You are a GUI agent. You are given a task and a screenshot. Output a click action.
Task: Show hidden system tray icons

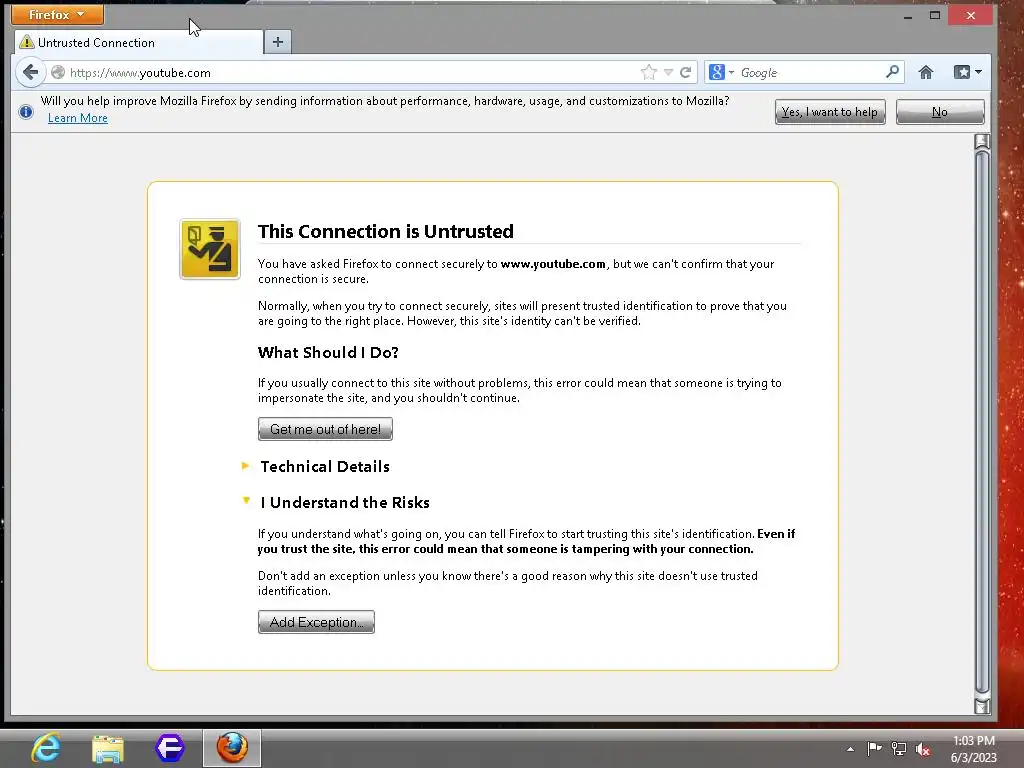point(850,749)
